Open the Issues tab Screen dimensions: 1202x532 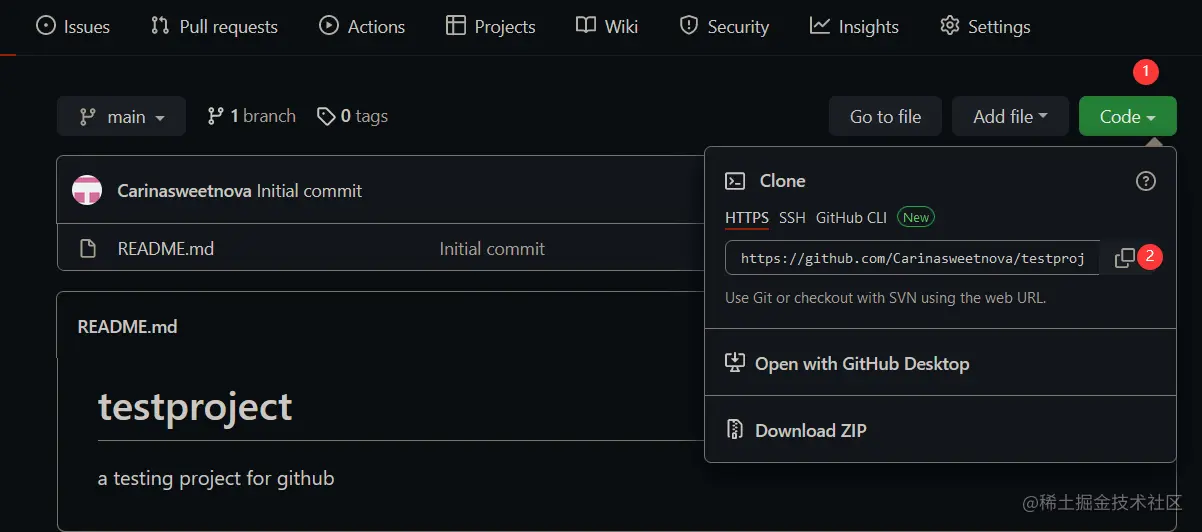[73, 27]
